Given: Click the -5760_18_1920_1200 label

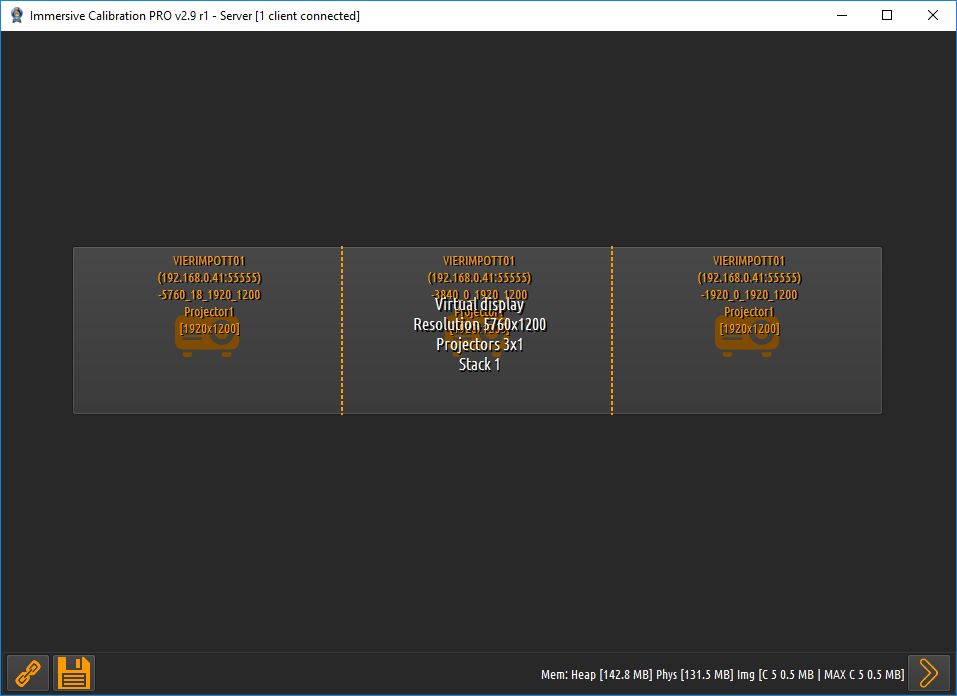Looking at the screenshot, I should point(209,295).
